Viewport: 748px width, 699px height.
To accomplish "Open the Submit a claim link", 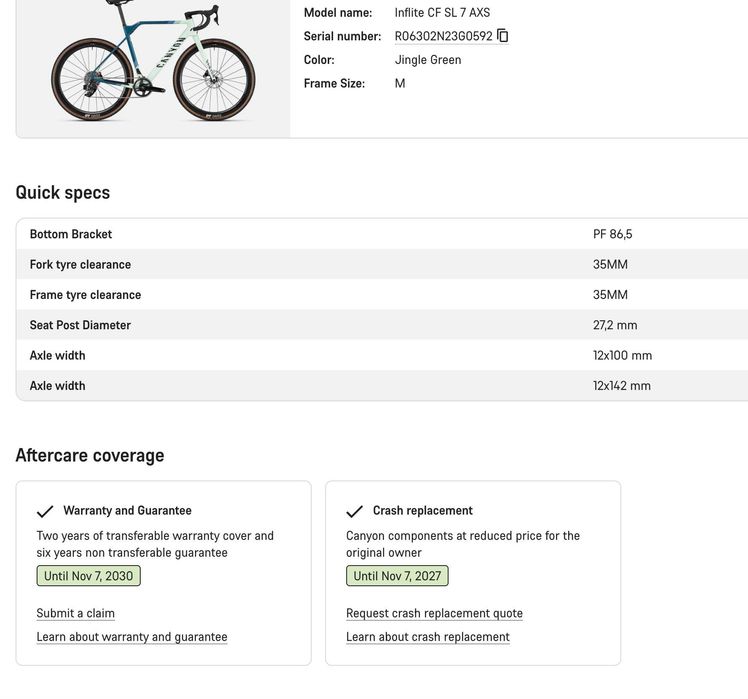I will click(75, 613).
